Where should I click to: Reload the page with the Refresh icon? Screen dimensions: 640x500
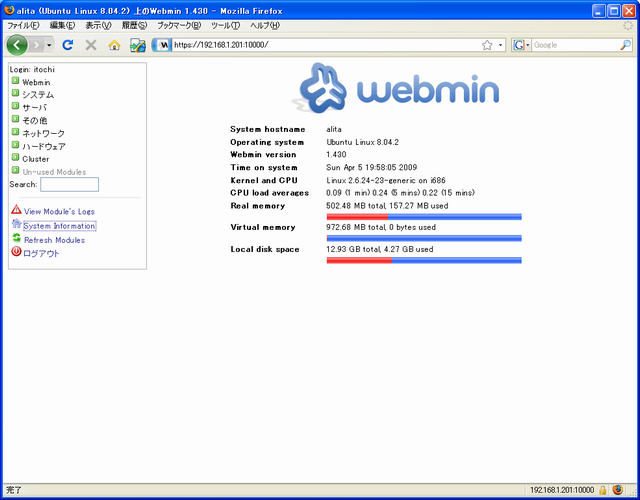tap(68, 45)
